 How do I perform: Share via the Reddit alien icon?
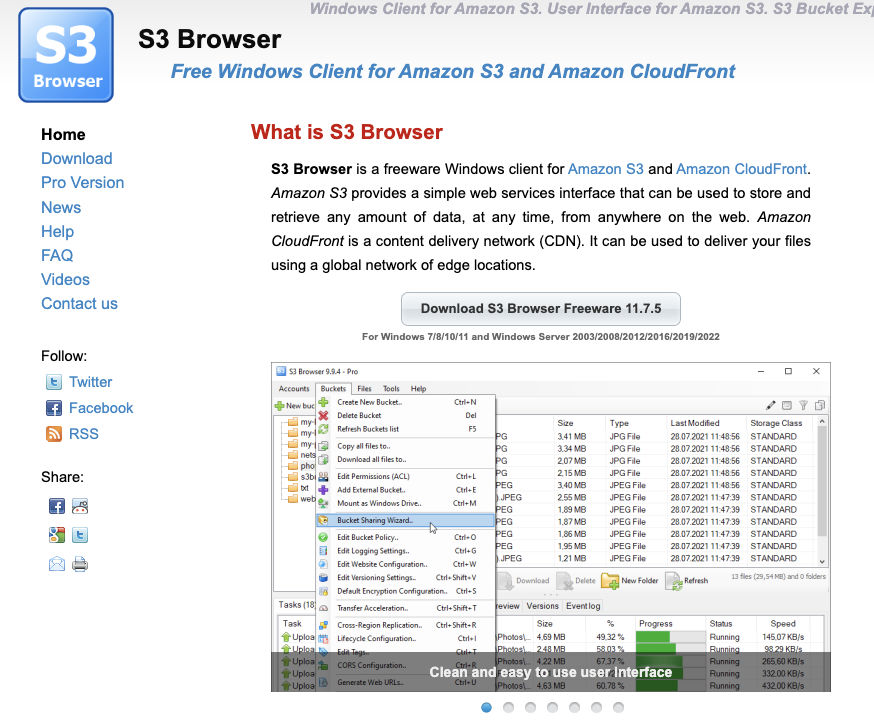(x=80, y=506)
